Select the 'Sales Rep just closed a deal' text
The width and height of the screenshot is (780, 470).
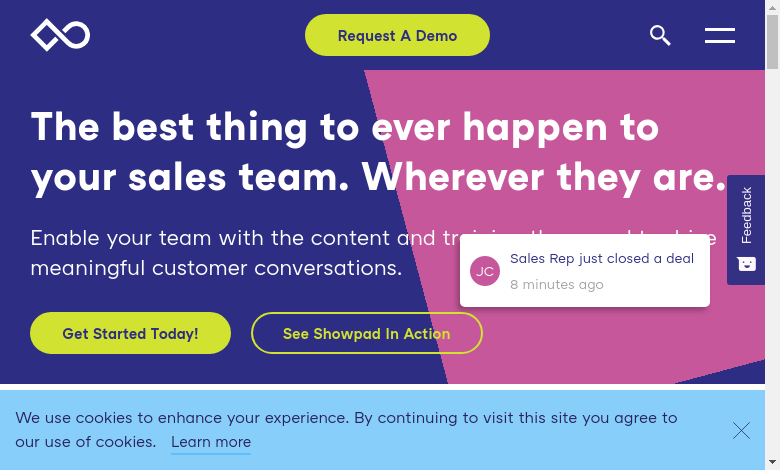click(x=602, y=258)
